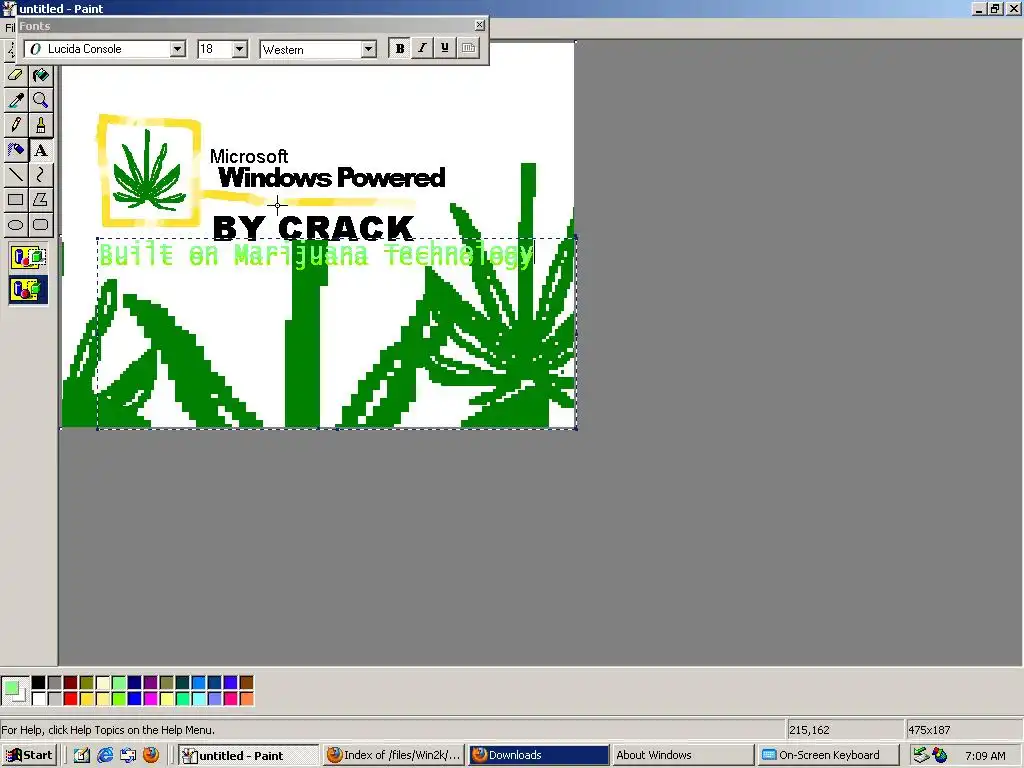The image size is (1024, 768).
Task: Click the current foreground/background color box
Action: [14, 690]
